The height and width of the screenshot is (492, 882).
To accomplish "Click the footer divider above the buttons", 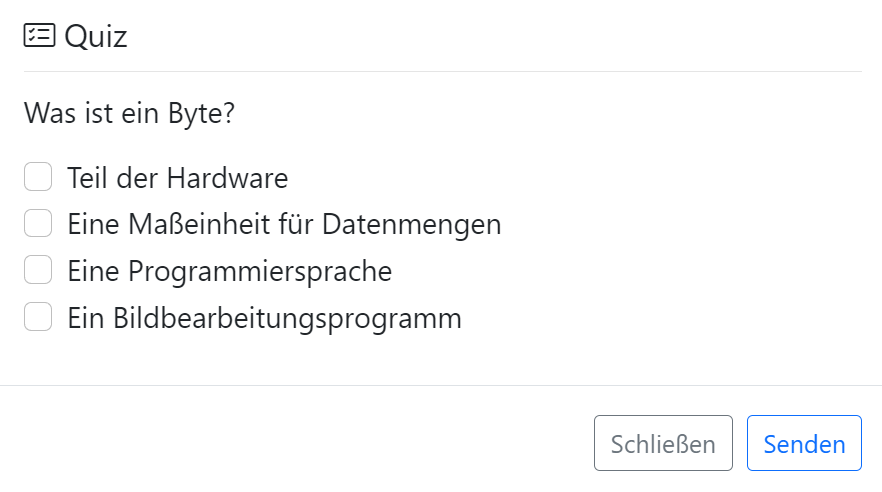I will 441,385.
